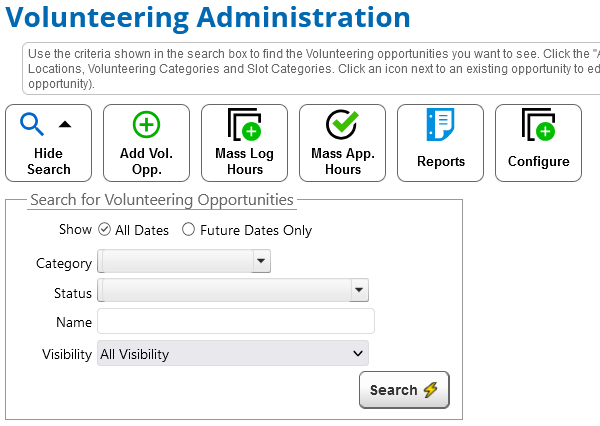Click the Configure button label
600x426 pixels.
pos(538,161)
